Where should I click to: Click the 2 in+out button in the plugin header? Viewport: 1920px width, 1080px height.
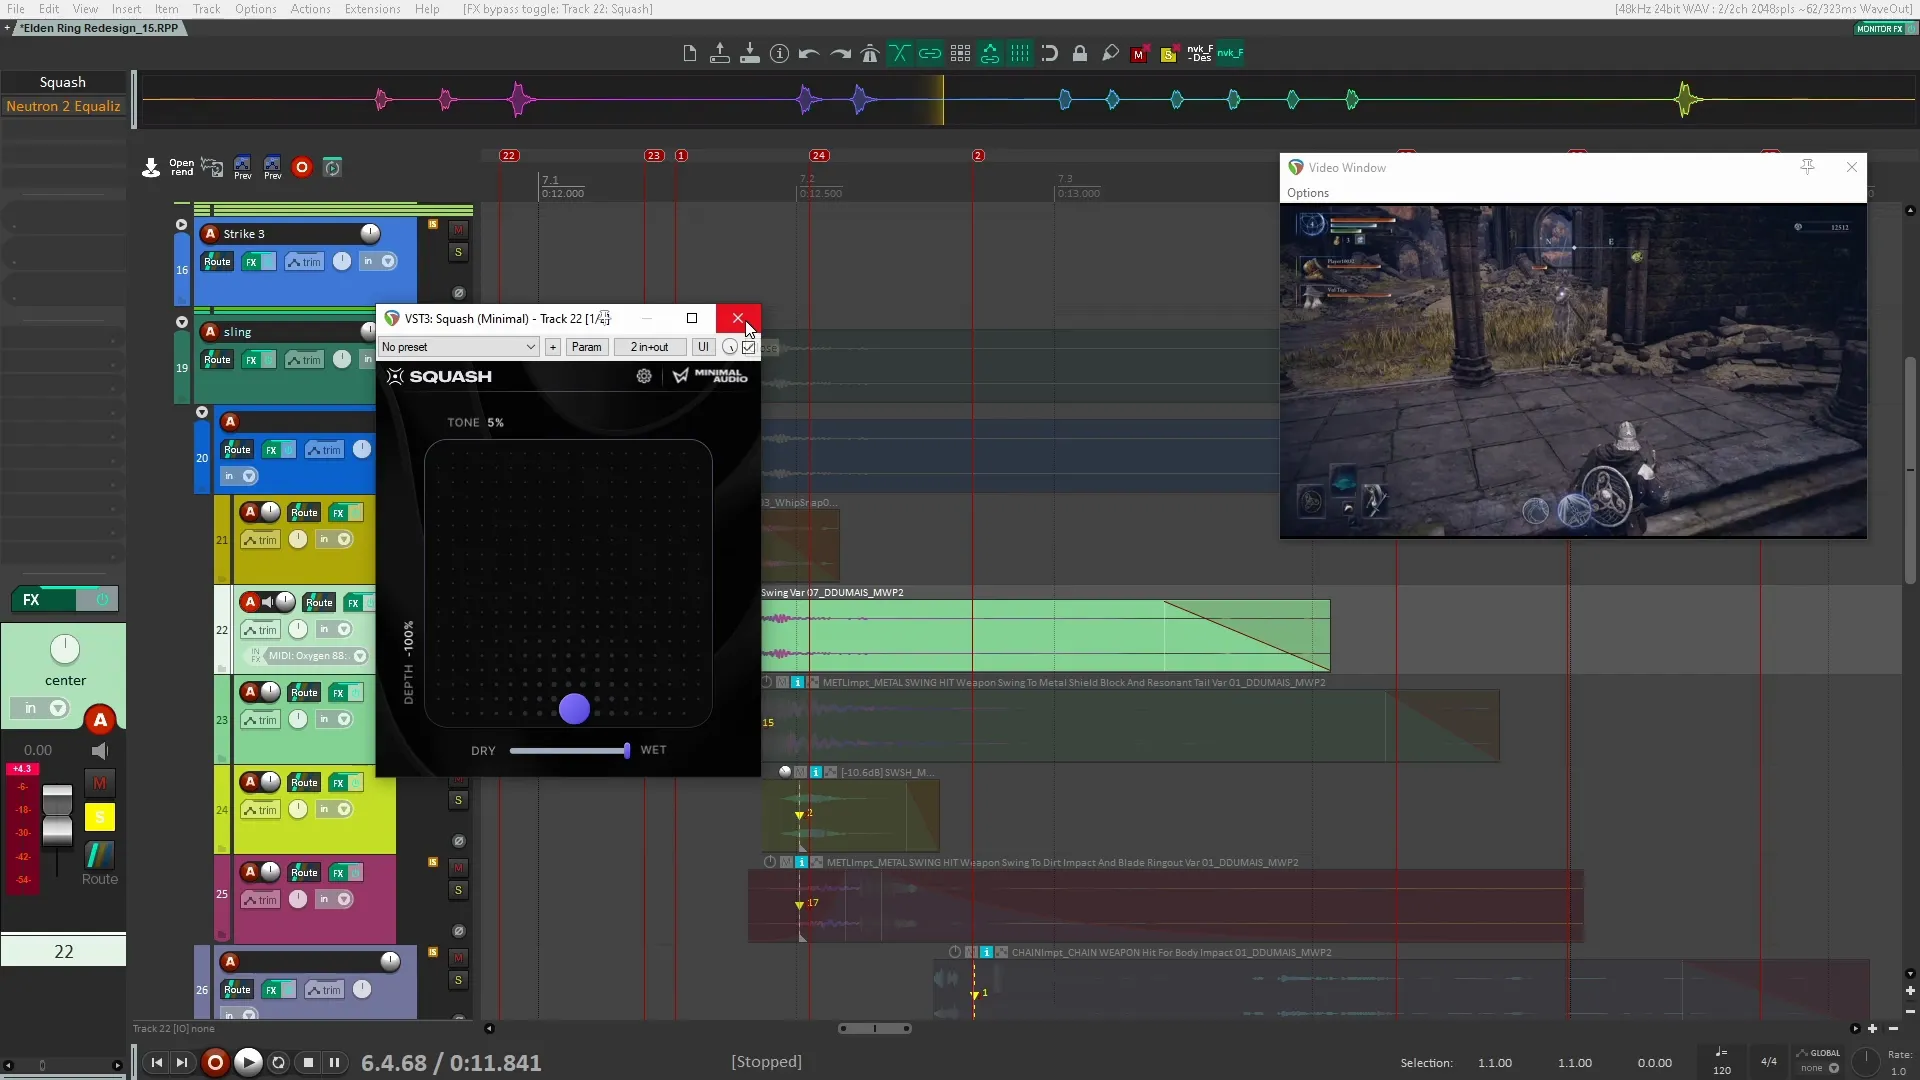650,347
